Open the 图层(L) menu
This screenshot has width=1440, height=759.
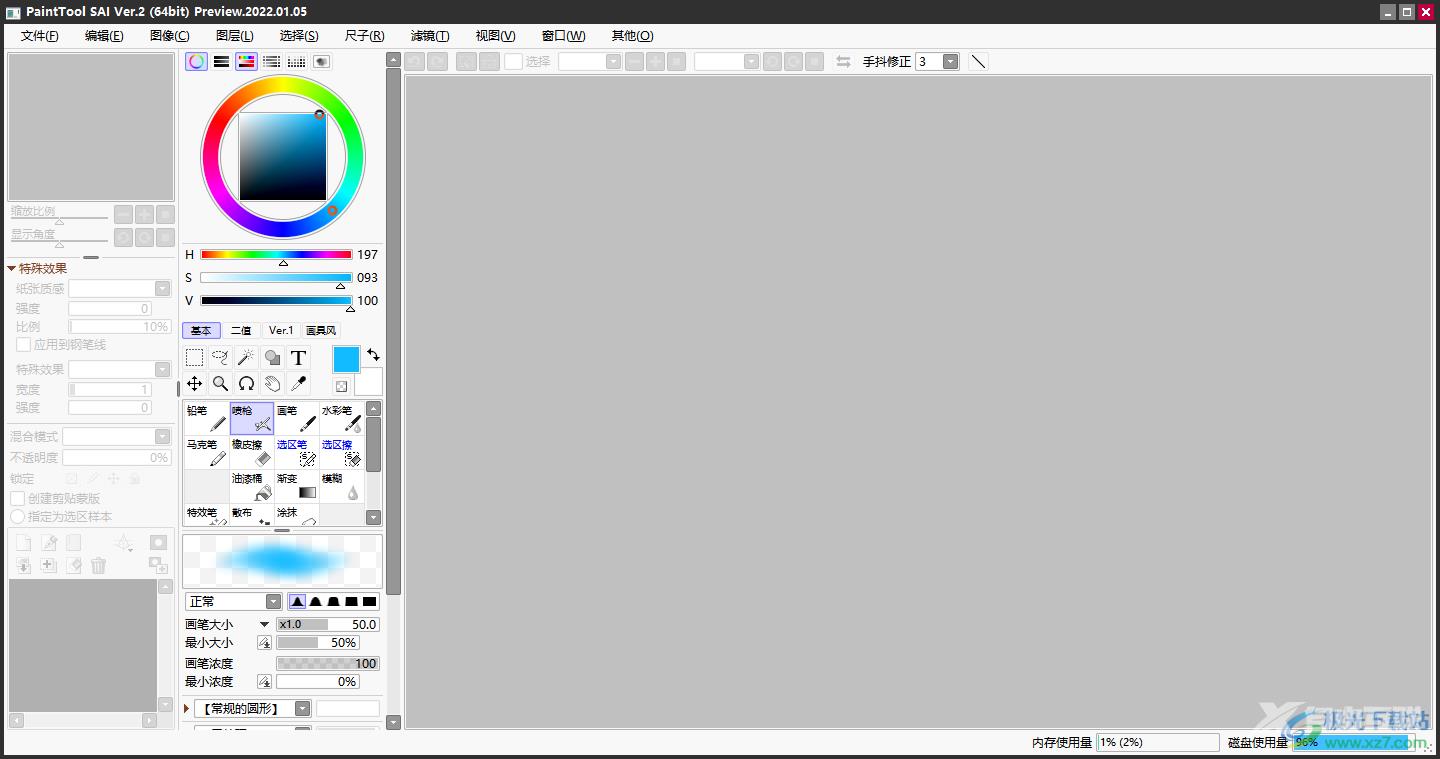234,36
